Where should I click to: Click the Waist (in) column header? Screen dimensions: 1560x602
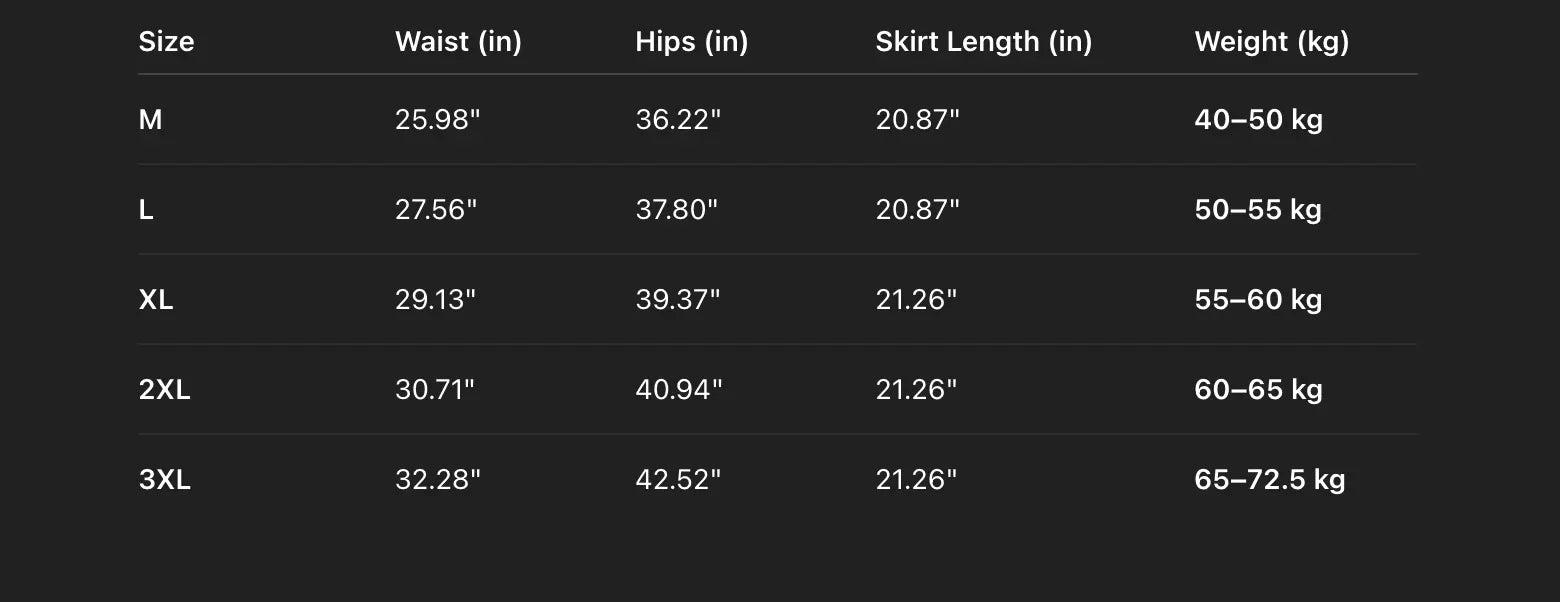point(458,42)
